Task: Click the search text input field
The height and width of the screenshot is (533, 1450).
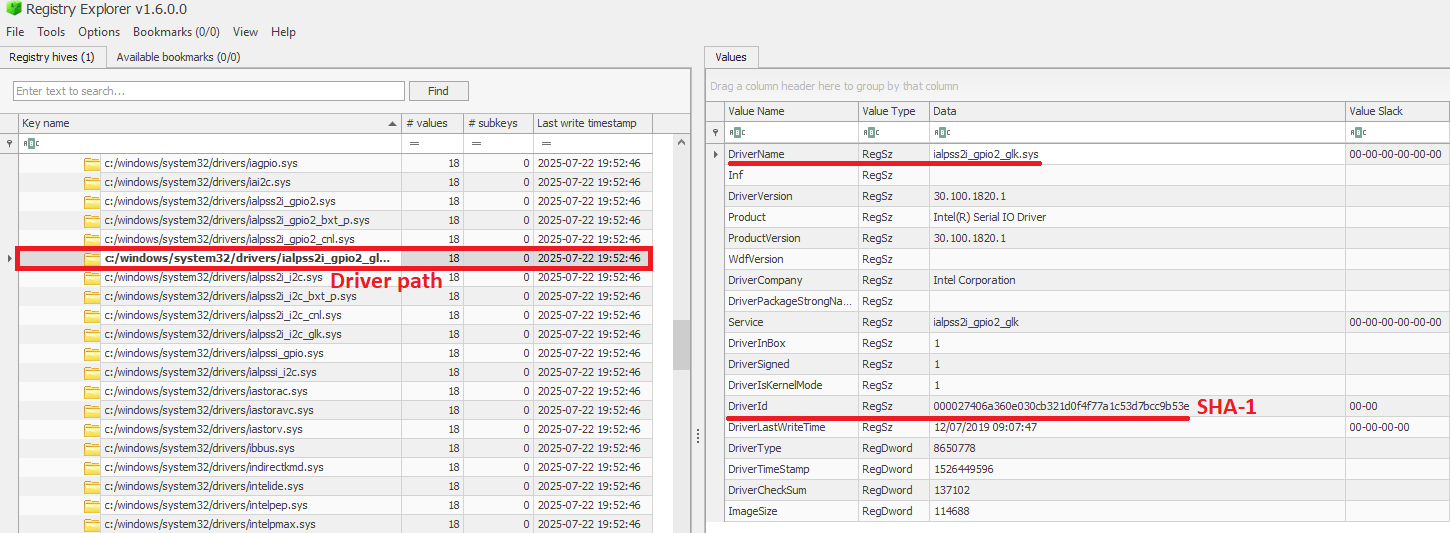Action: tap(208, 91)
